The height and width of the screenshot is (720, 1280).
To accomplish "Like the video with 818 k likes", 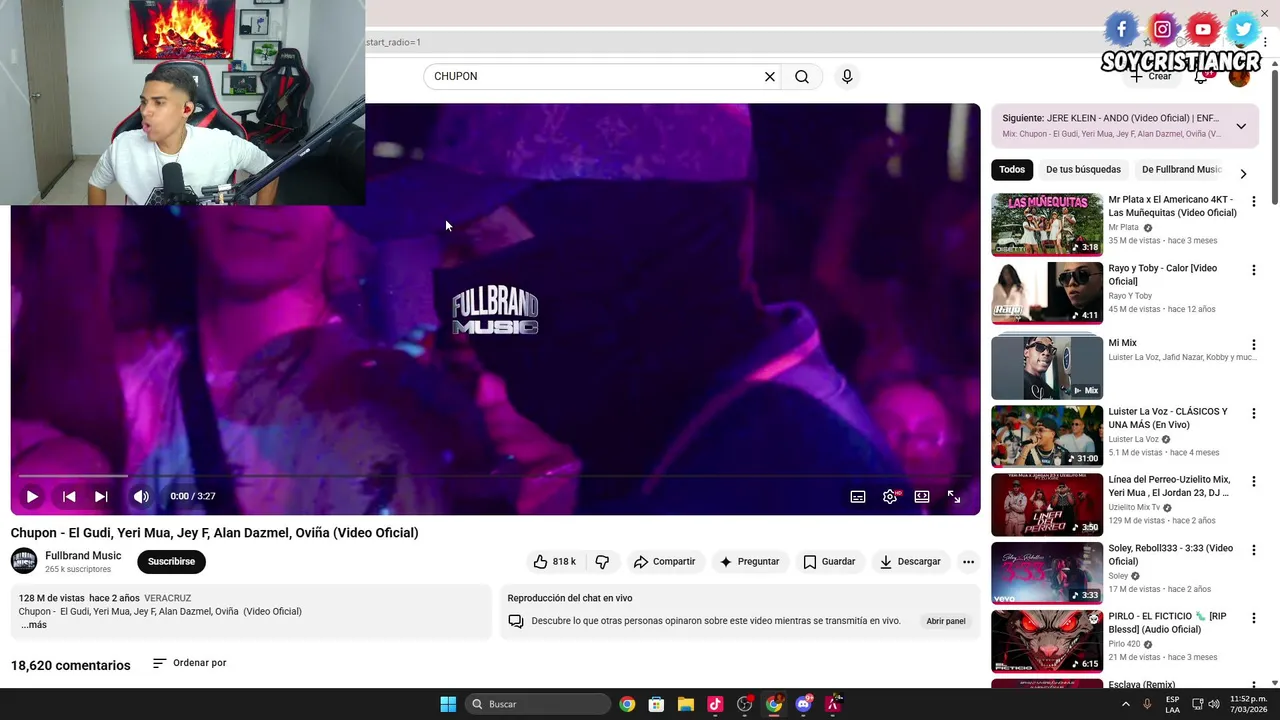I will [x=555, y=562].
